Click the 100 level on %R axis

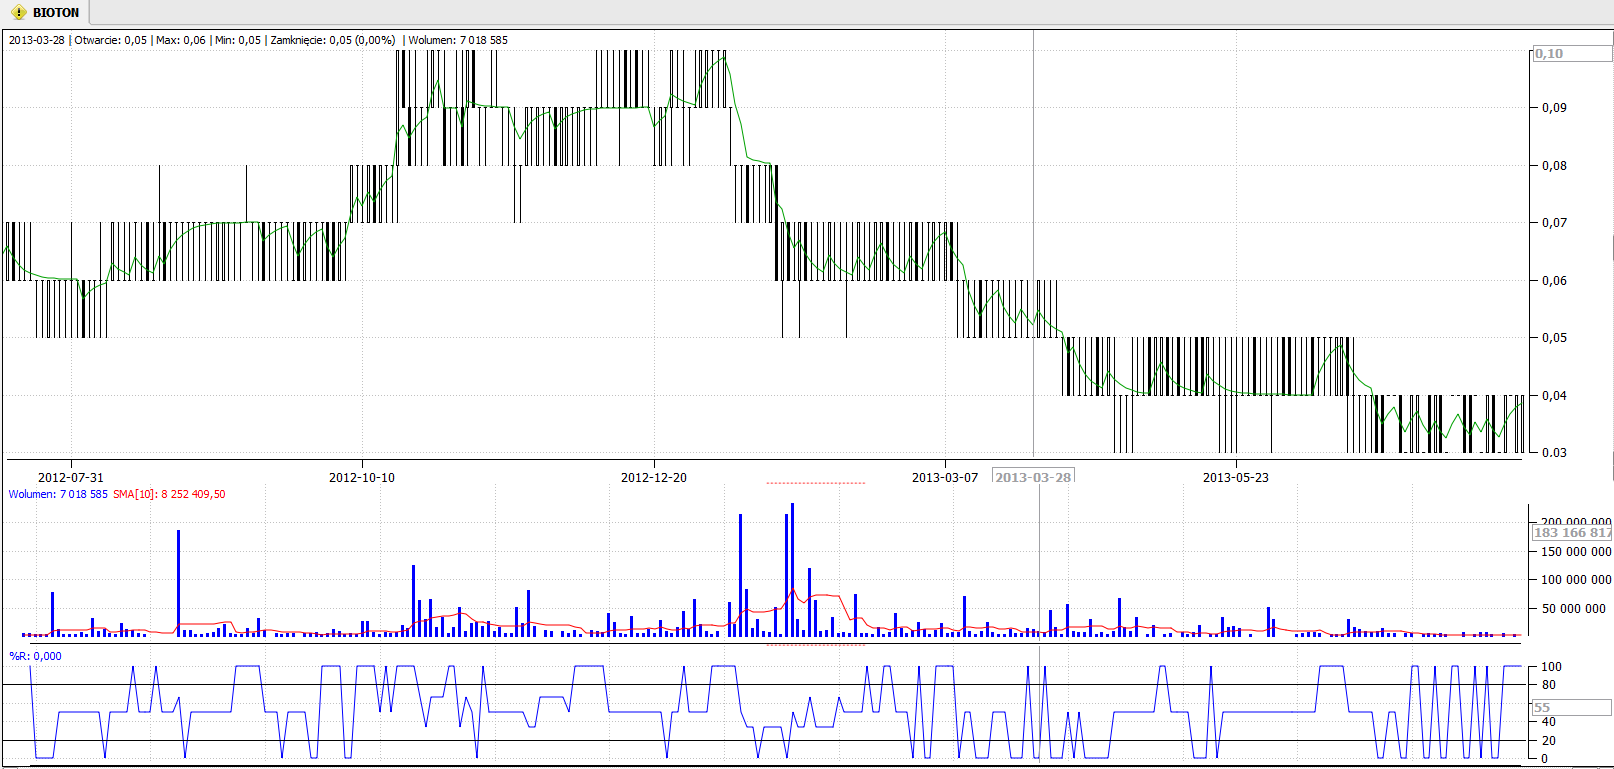coord(1551,667)
